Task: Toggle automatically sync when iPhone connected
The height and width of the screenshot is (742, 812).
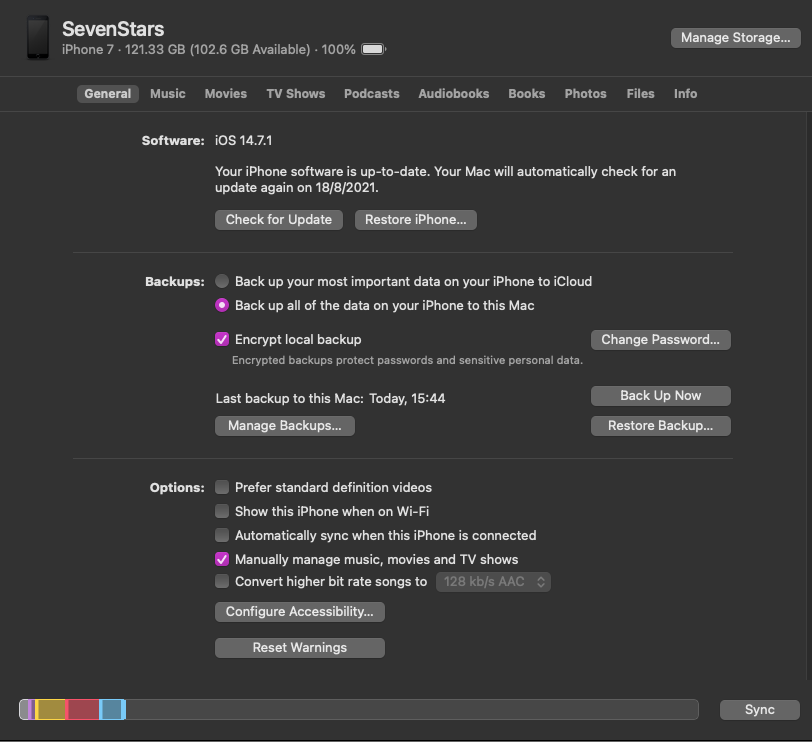Action: pyautogui.click(x=222, y=535)
